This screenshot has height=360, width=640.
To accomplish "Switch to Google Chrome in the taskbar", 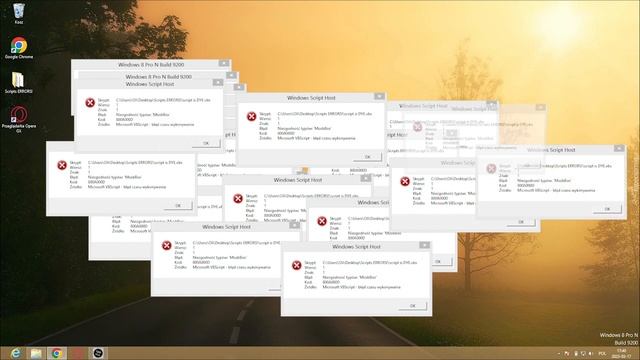I will pyautogui.click(x=57, y=353).
